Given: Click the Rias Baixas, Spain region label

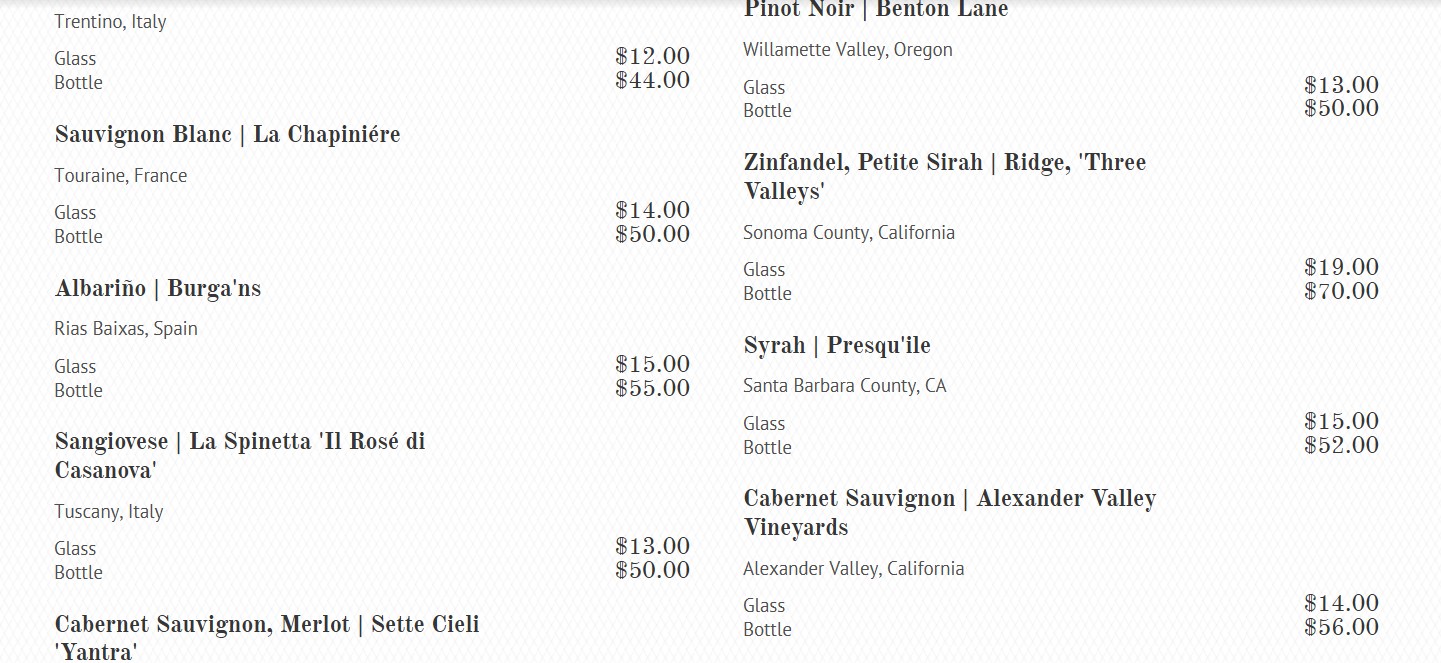Looking at the screenshot, I should pos(126,329).
